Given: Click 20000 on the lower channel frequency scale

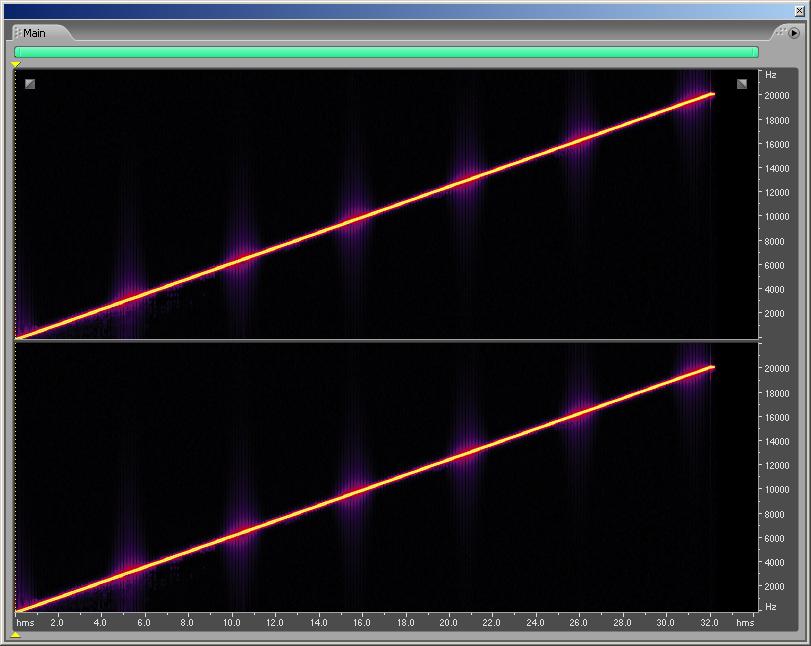Looking at the screenshot, I should point(777,369).
